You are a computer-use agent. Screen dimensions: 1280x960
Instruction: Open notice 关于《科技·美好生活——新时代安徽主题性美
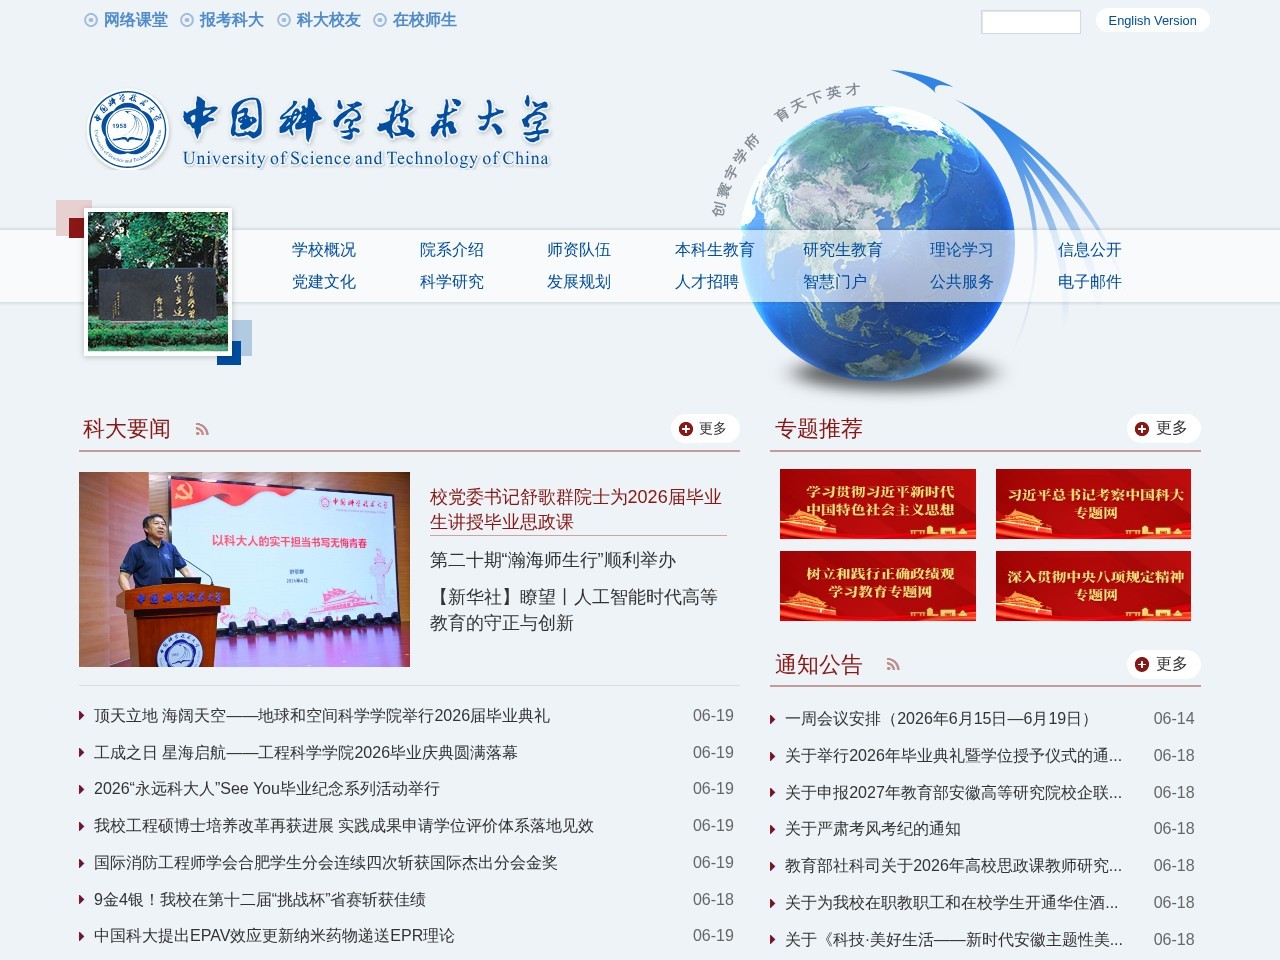pos(954,940)
